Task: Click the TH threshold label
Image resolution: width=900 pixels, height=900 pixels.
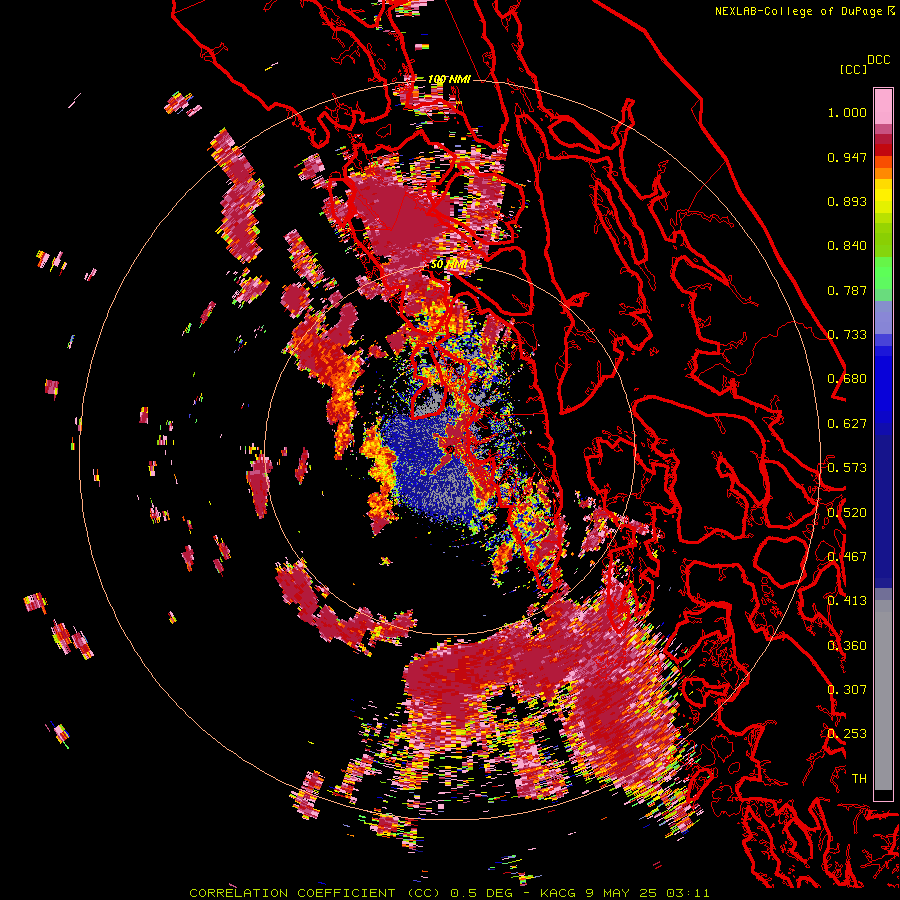Action: (859, 779)
